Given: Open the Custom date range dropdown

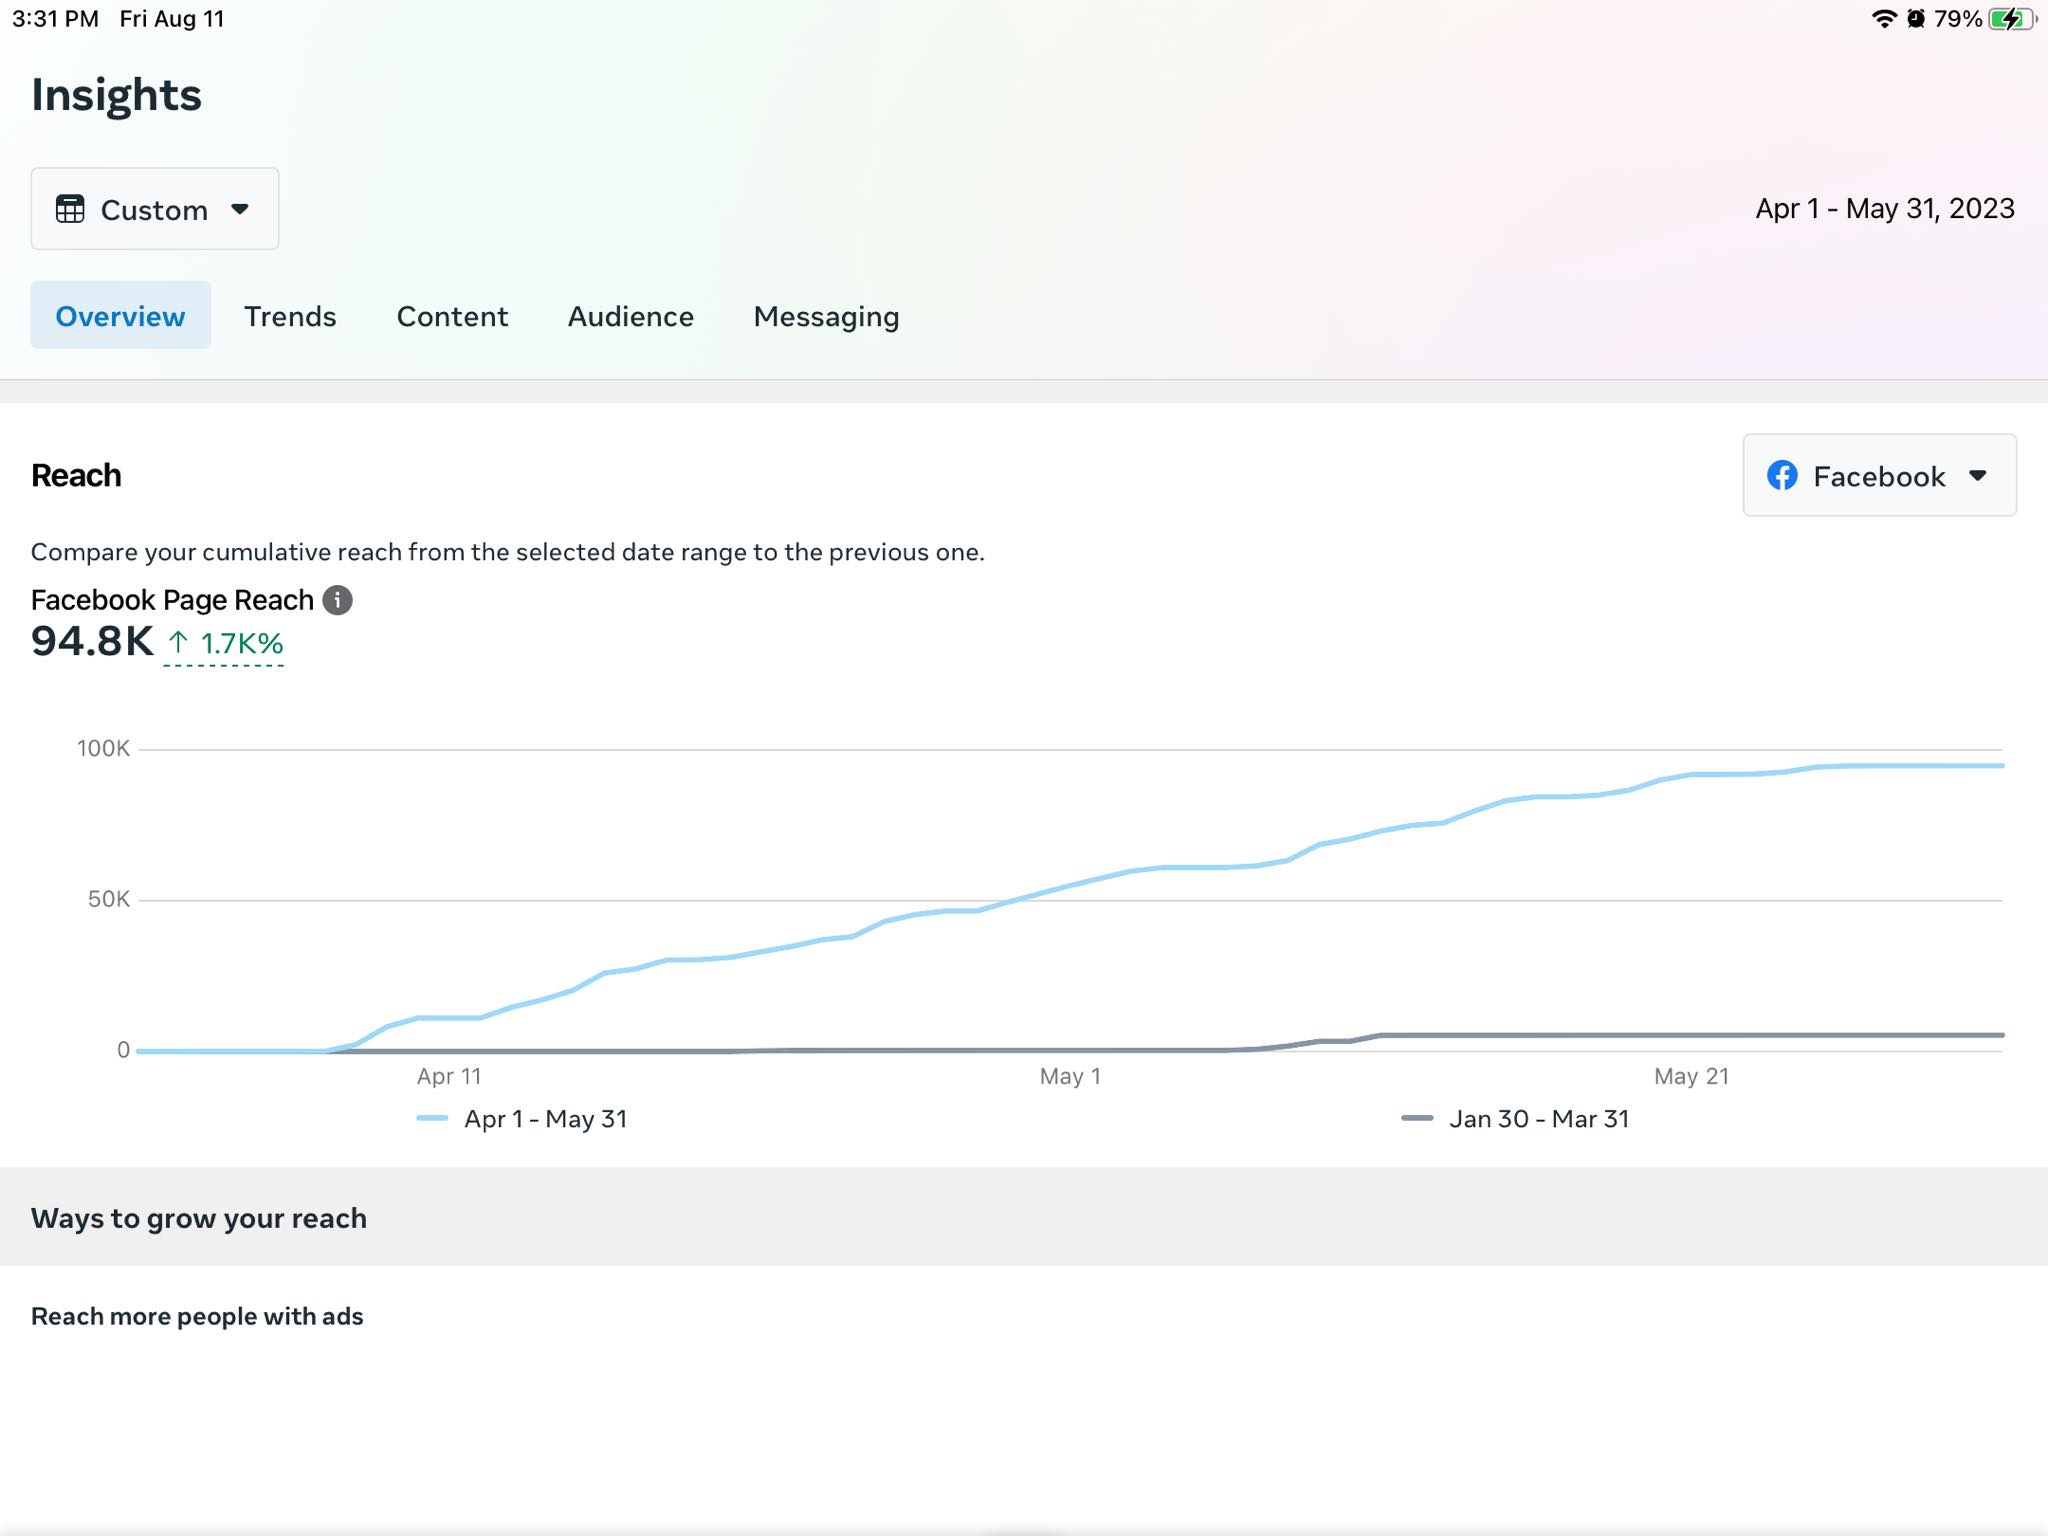Looking at the screenshot, I should coord(154,209).
